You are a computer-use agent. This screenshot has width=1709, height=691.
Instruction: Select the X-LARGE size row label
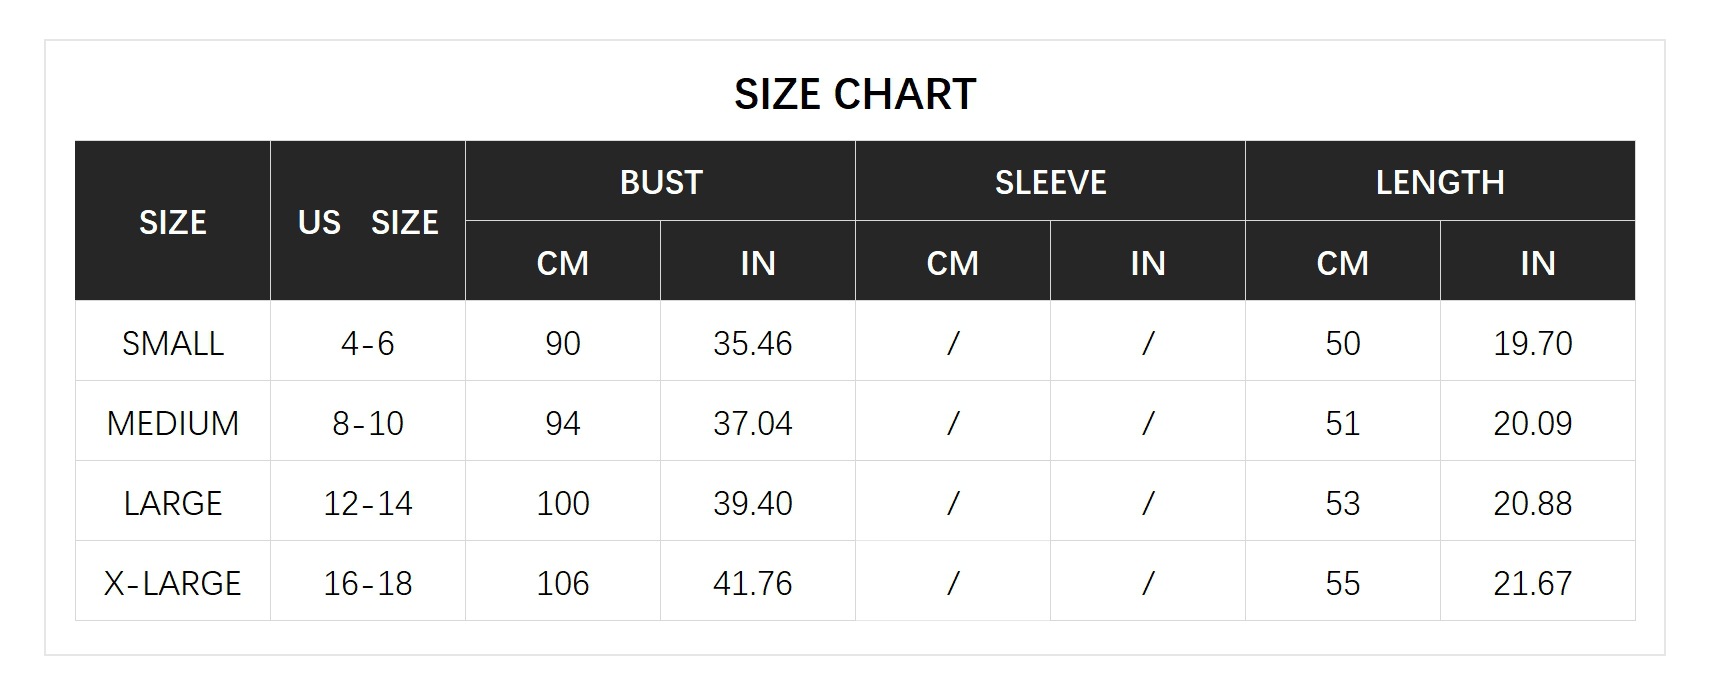point(173,583)
